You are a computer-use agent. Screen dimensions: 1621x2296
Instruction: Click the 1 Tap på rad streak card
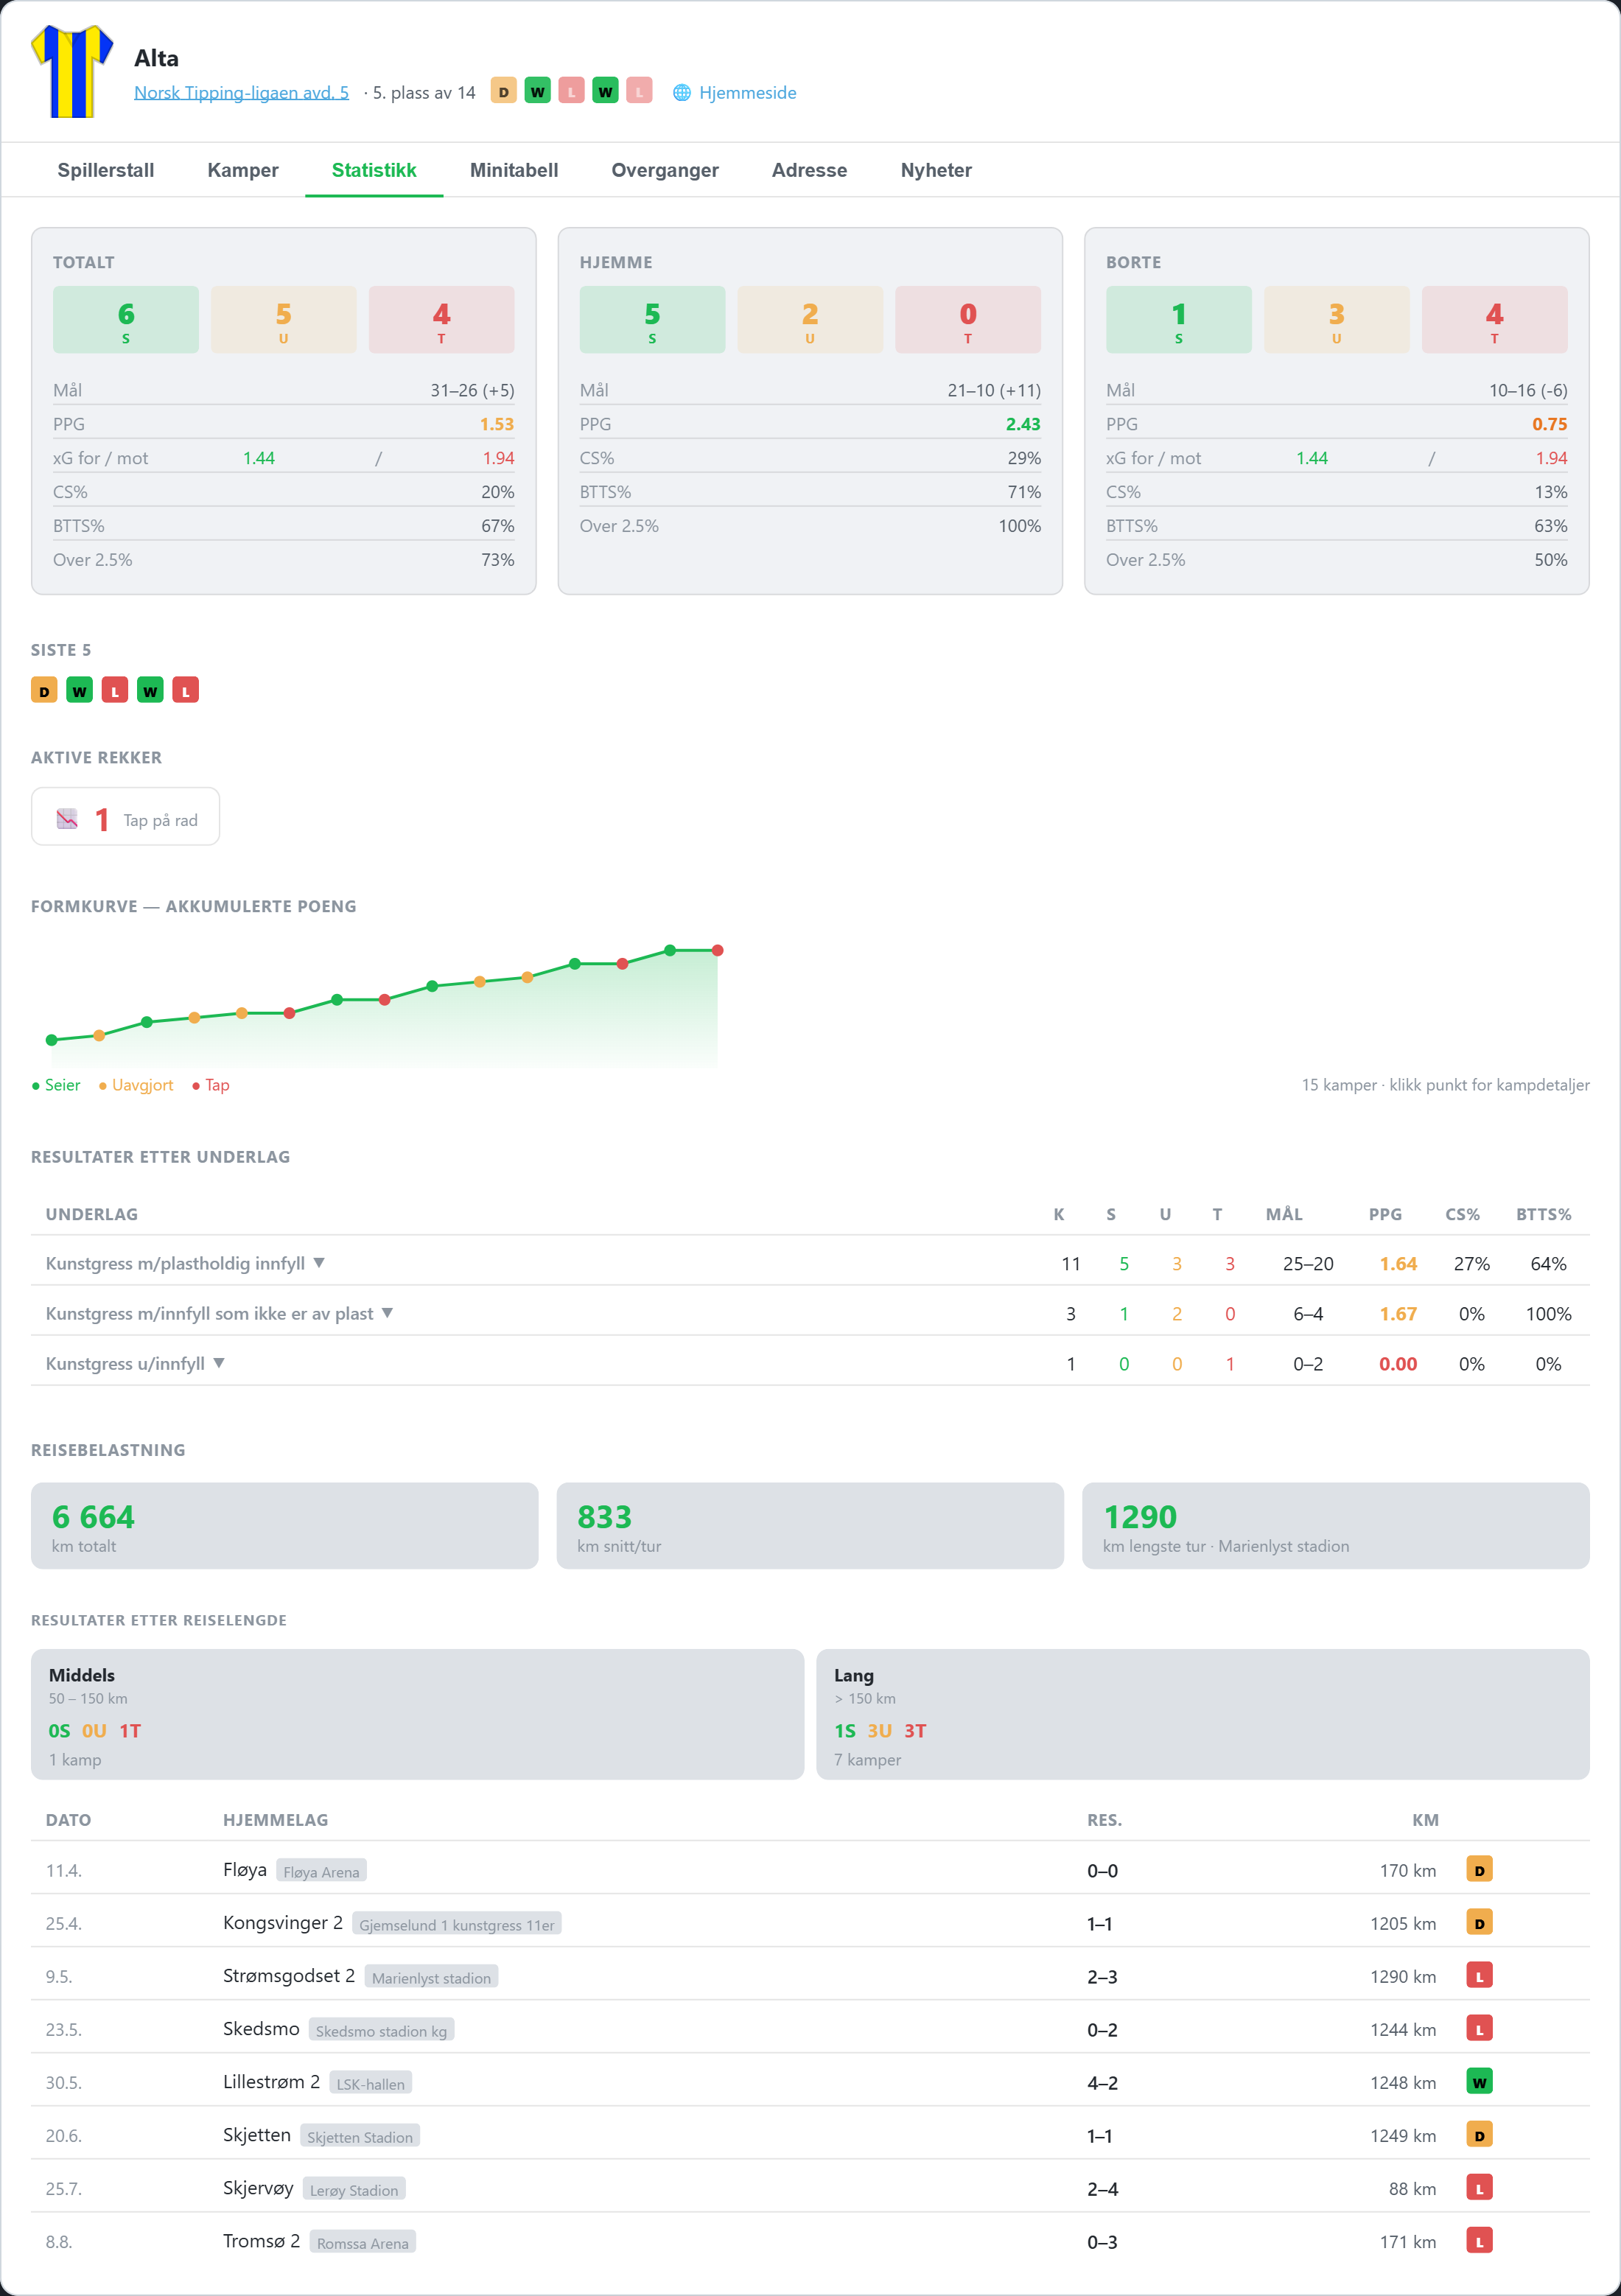(125, 817)
